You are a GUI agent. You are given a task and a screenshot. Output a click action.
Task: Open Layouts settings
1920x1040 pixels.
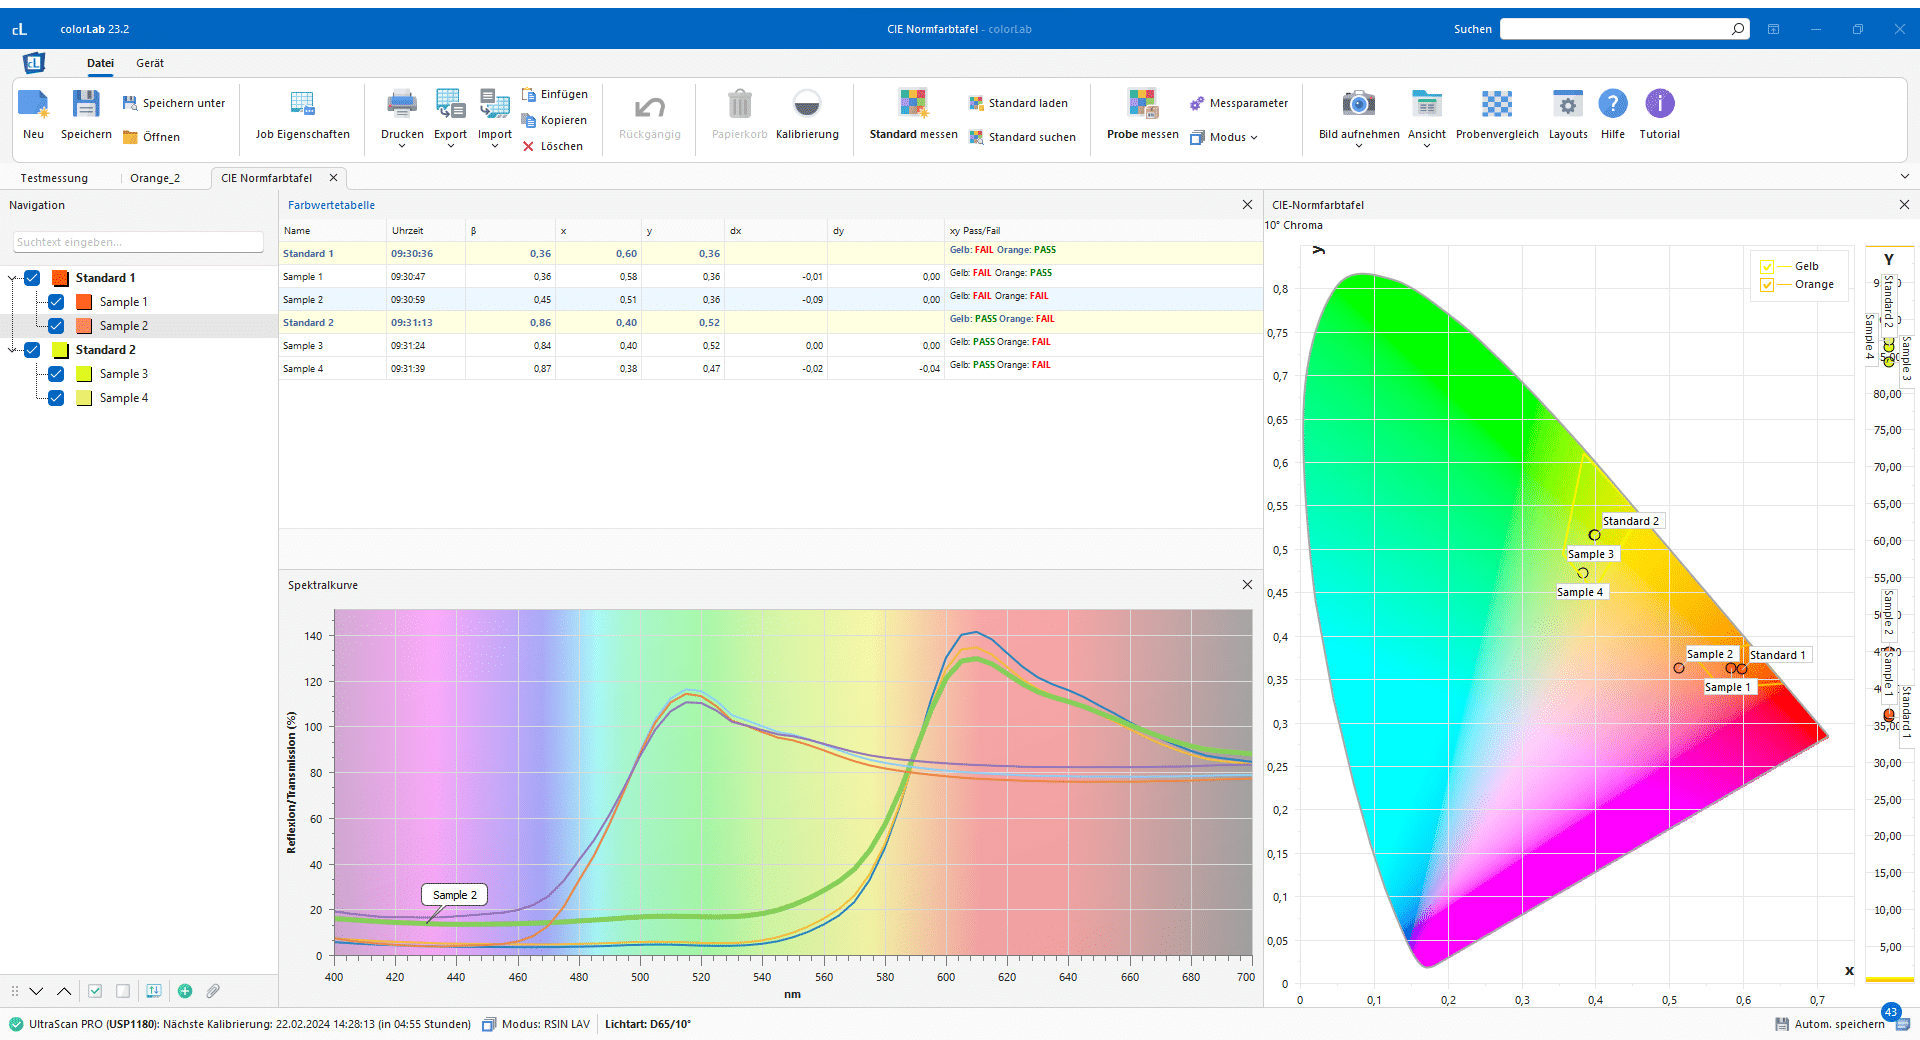[x=1568, y=114]
